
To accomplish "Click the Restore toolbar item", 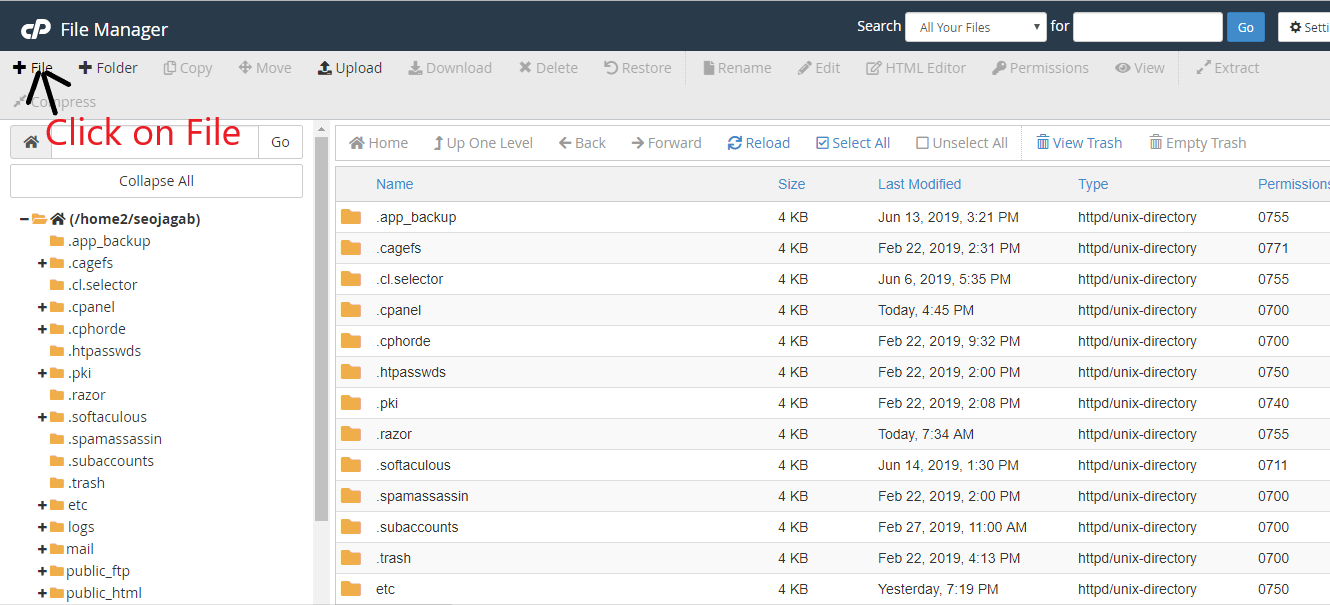I will 638,68.
